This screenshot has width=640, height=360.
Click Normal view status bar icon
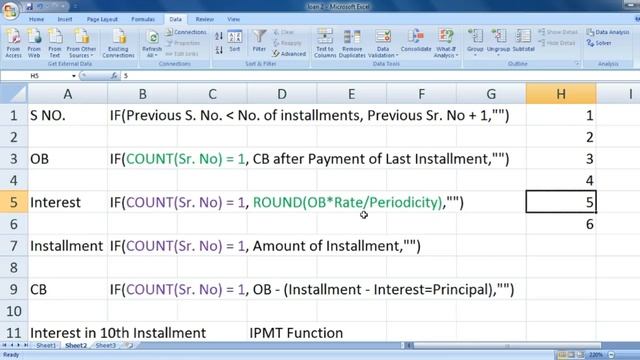562,355
